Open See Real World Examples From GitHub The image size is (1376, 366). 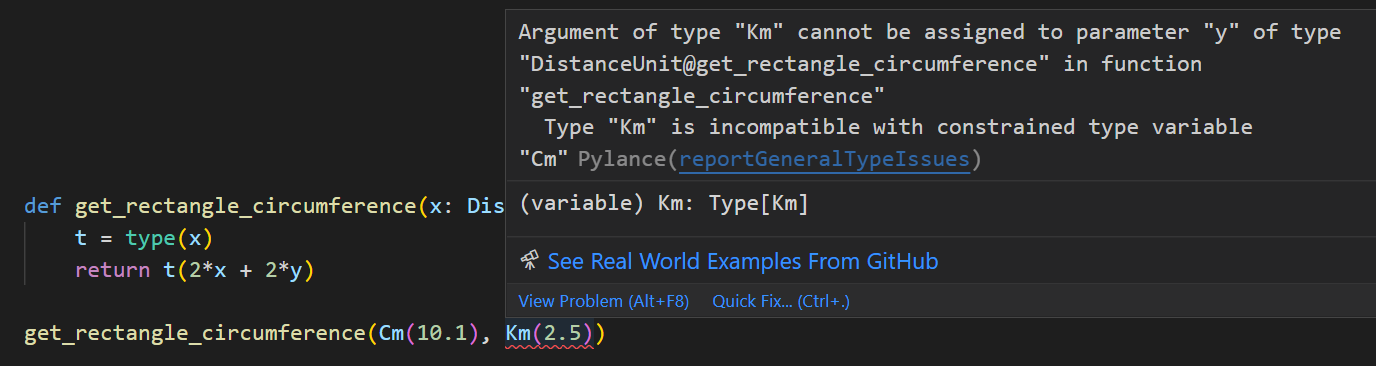pyautogui.click(x=743, y=262)
